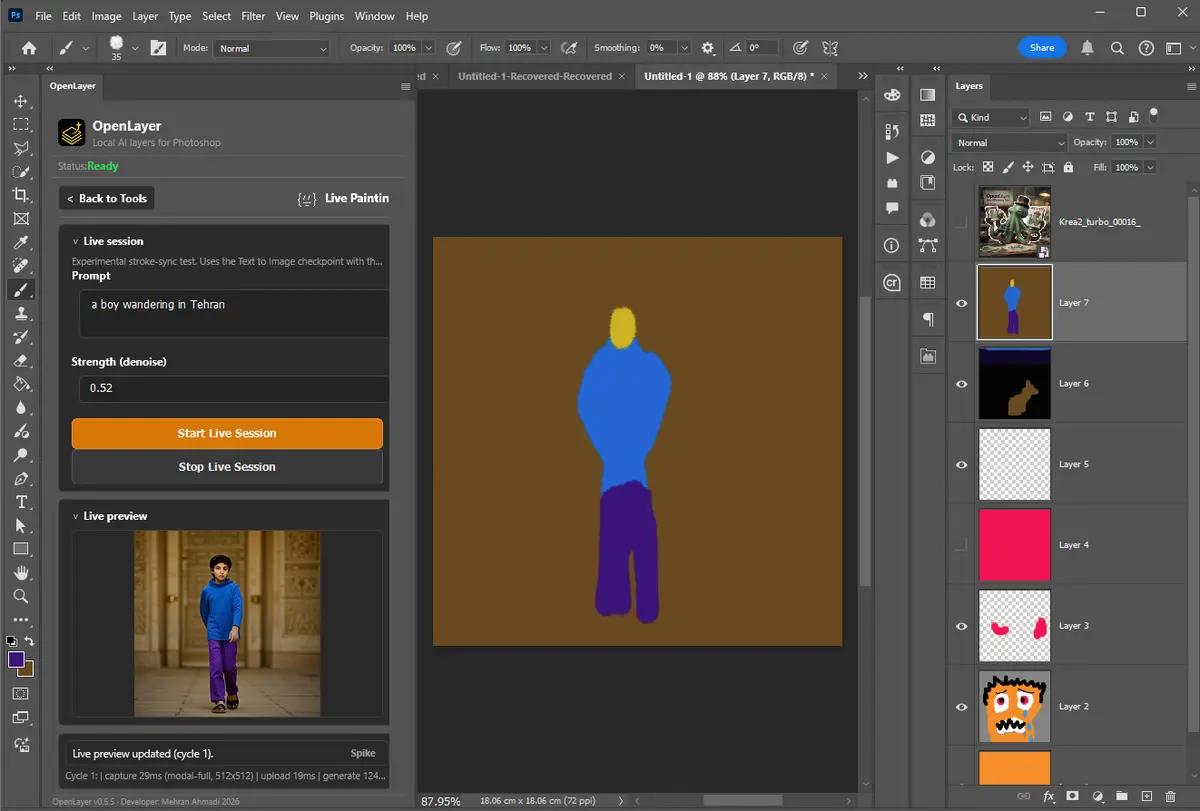Screen dimensions: 1200x811
Task: Select the Move tool
Action: 21,101
